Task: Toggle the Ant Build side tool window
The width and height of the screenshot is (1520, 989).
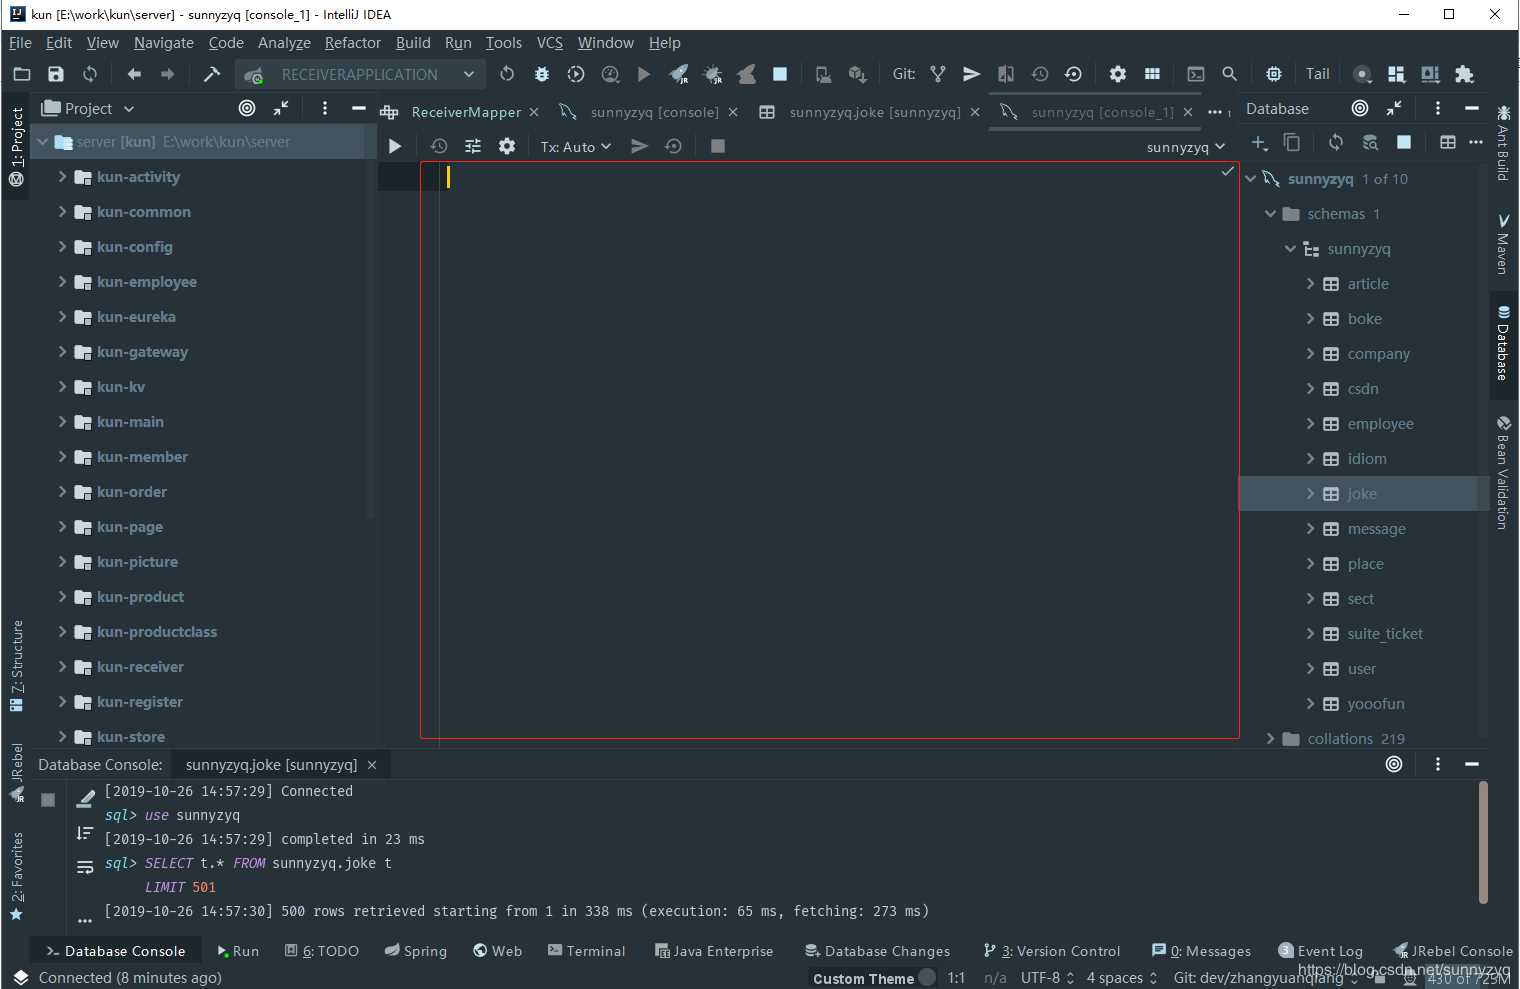Action: pyautogui.click(x=1503, y=142)
